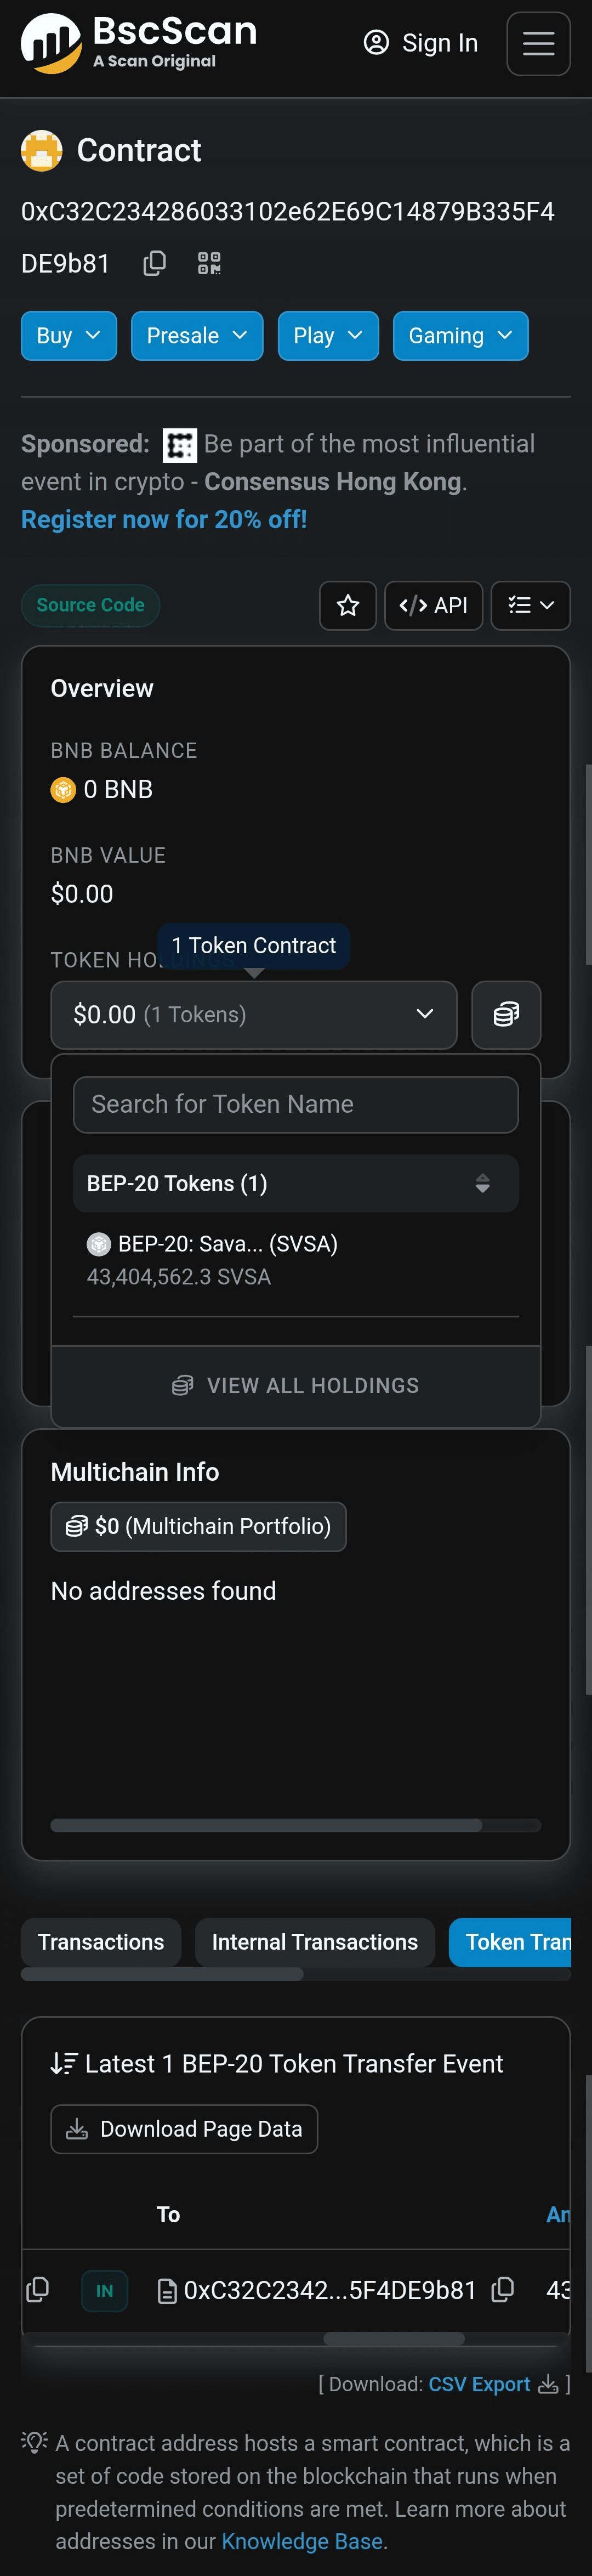Switch to the Internal Transactions tab
This screenshot has width=592, height=2576.
point(314,1942)
